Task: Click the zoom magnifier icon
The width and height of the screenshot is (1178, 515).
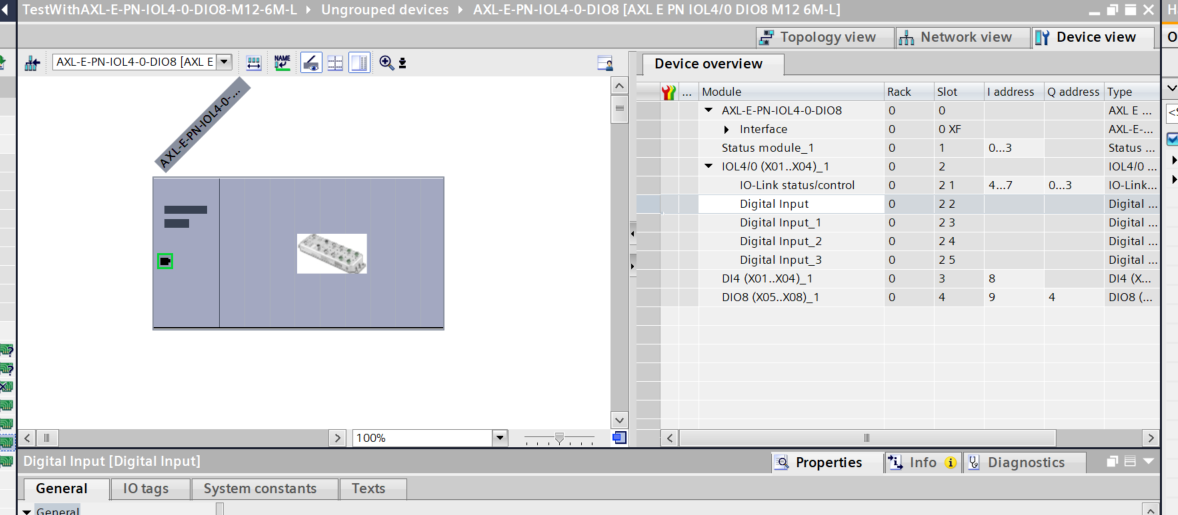Action: tap(386, 63)
